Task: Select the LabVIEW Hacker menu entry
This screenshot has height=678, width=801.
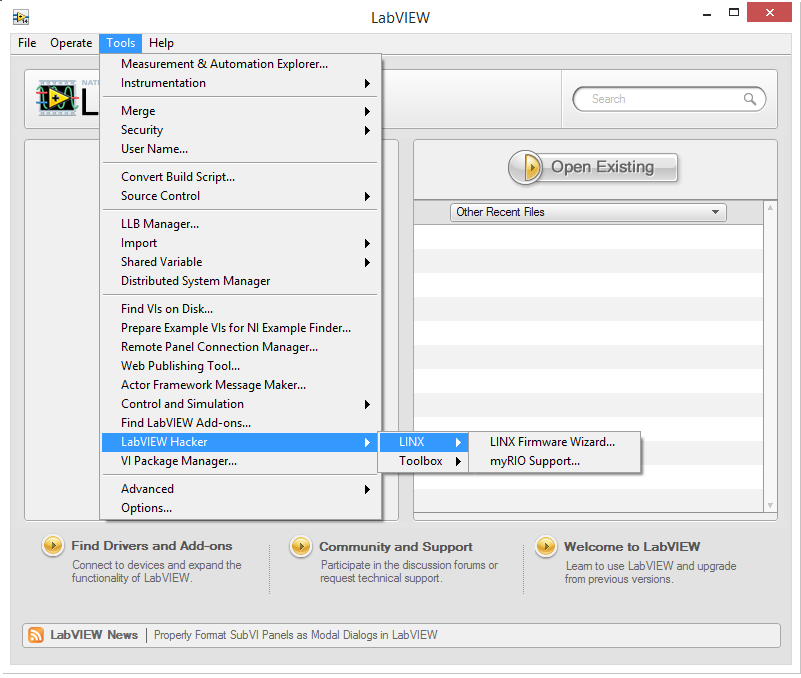Action: tap(240, 442)
